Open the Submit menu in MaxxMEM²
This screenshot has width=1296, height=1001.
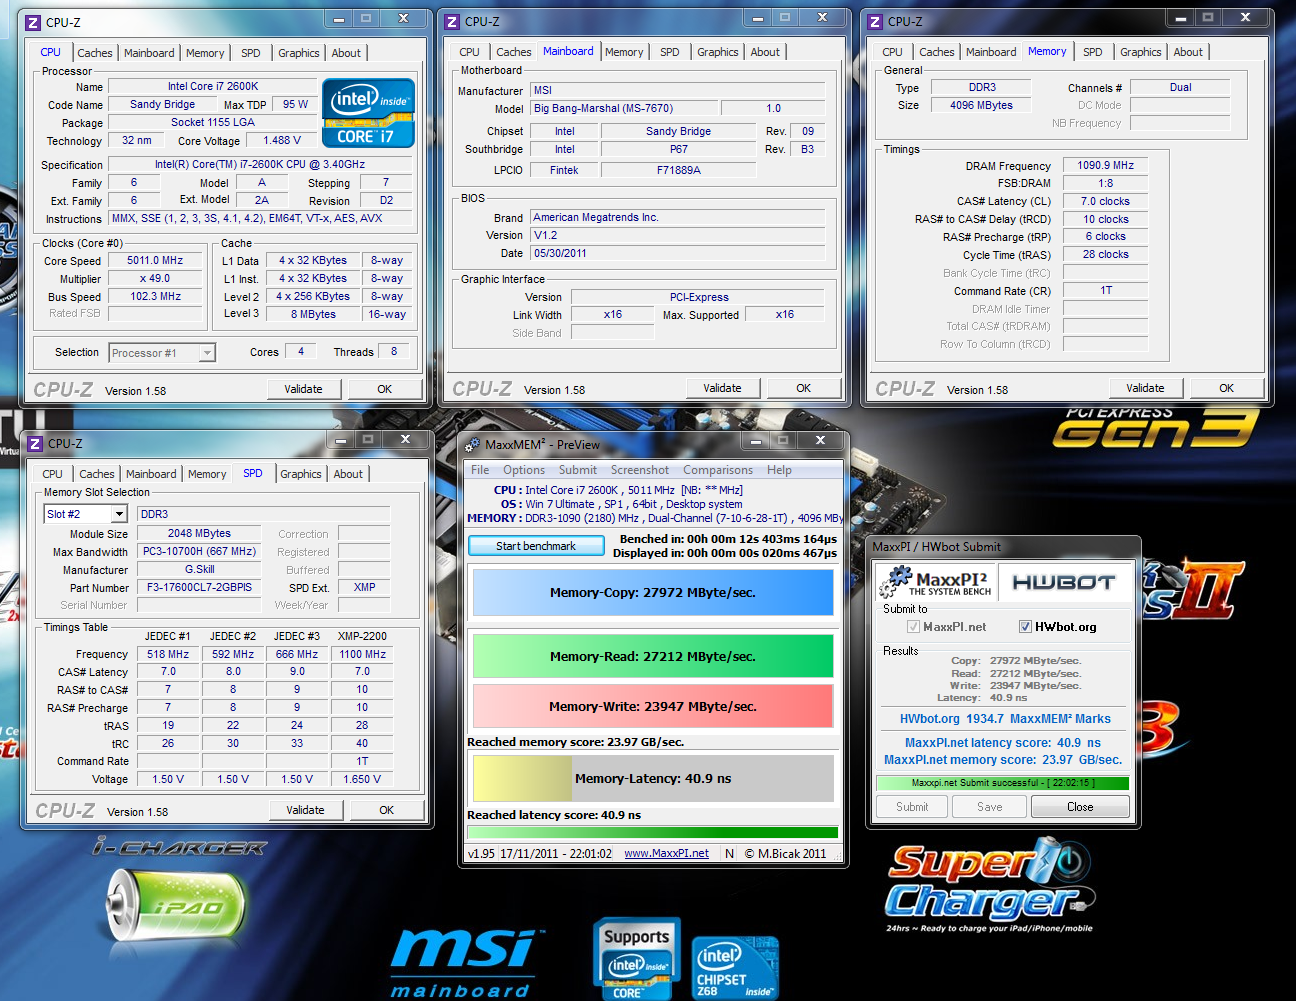point(578,470)
